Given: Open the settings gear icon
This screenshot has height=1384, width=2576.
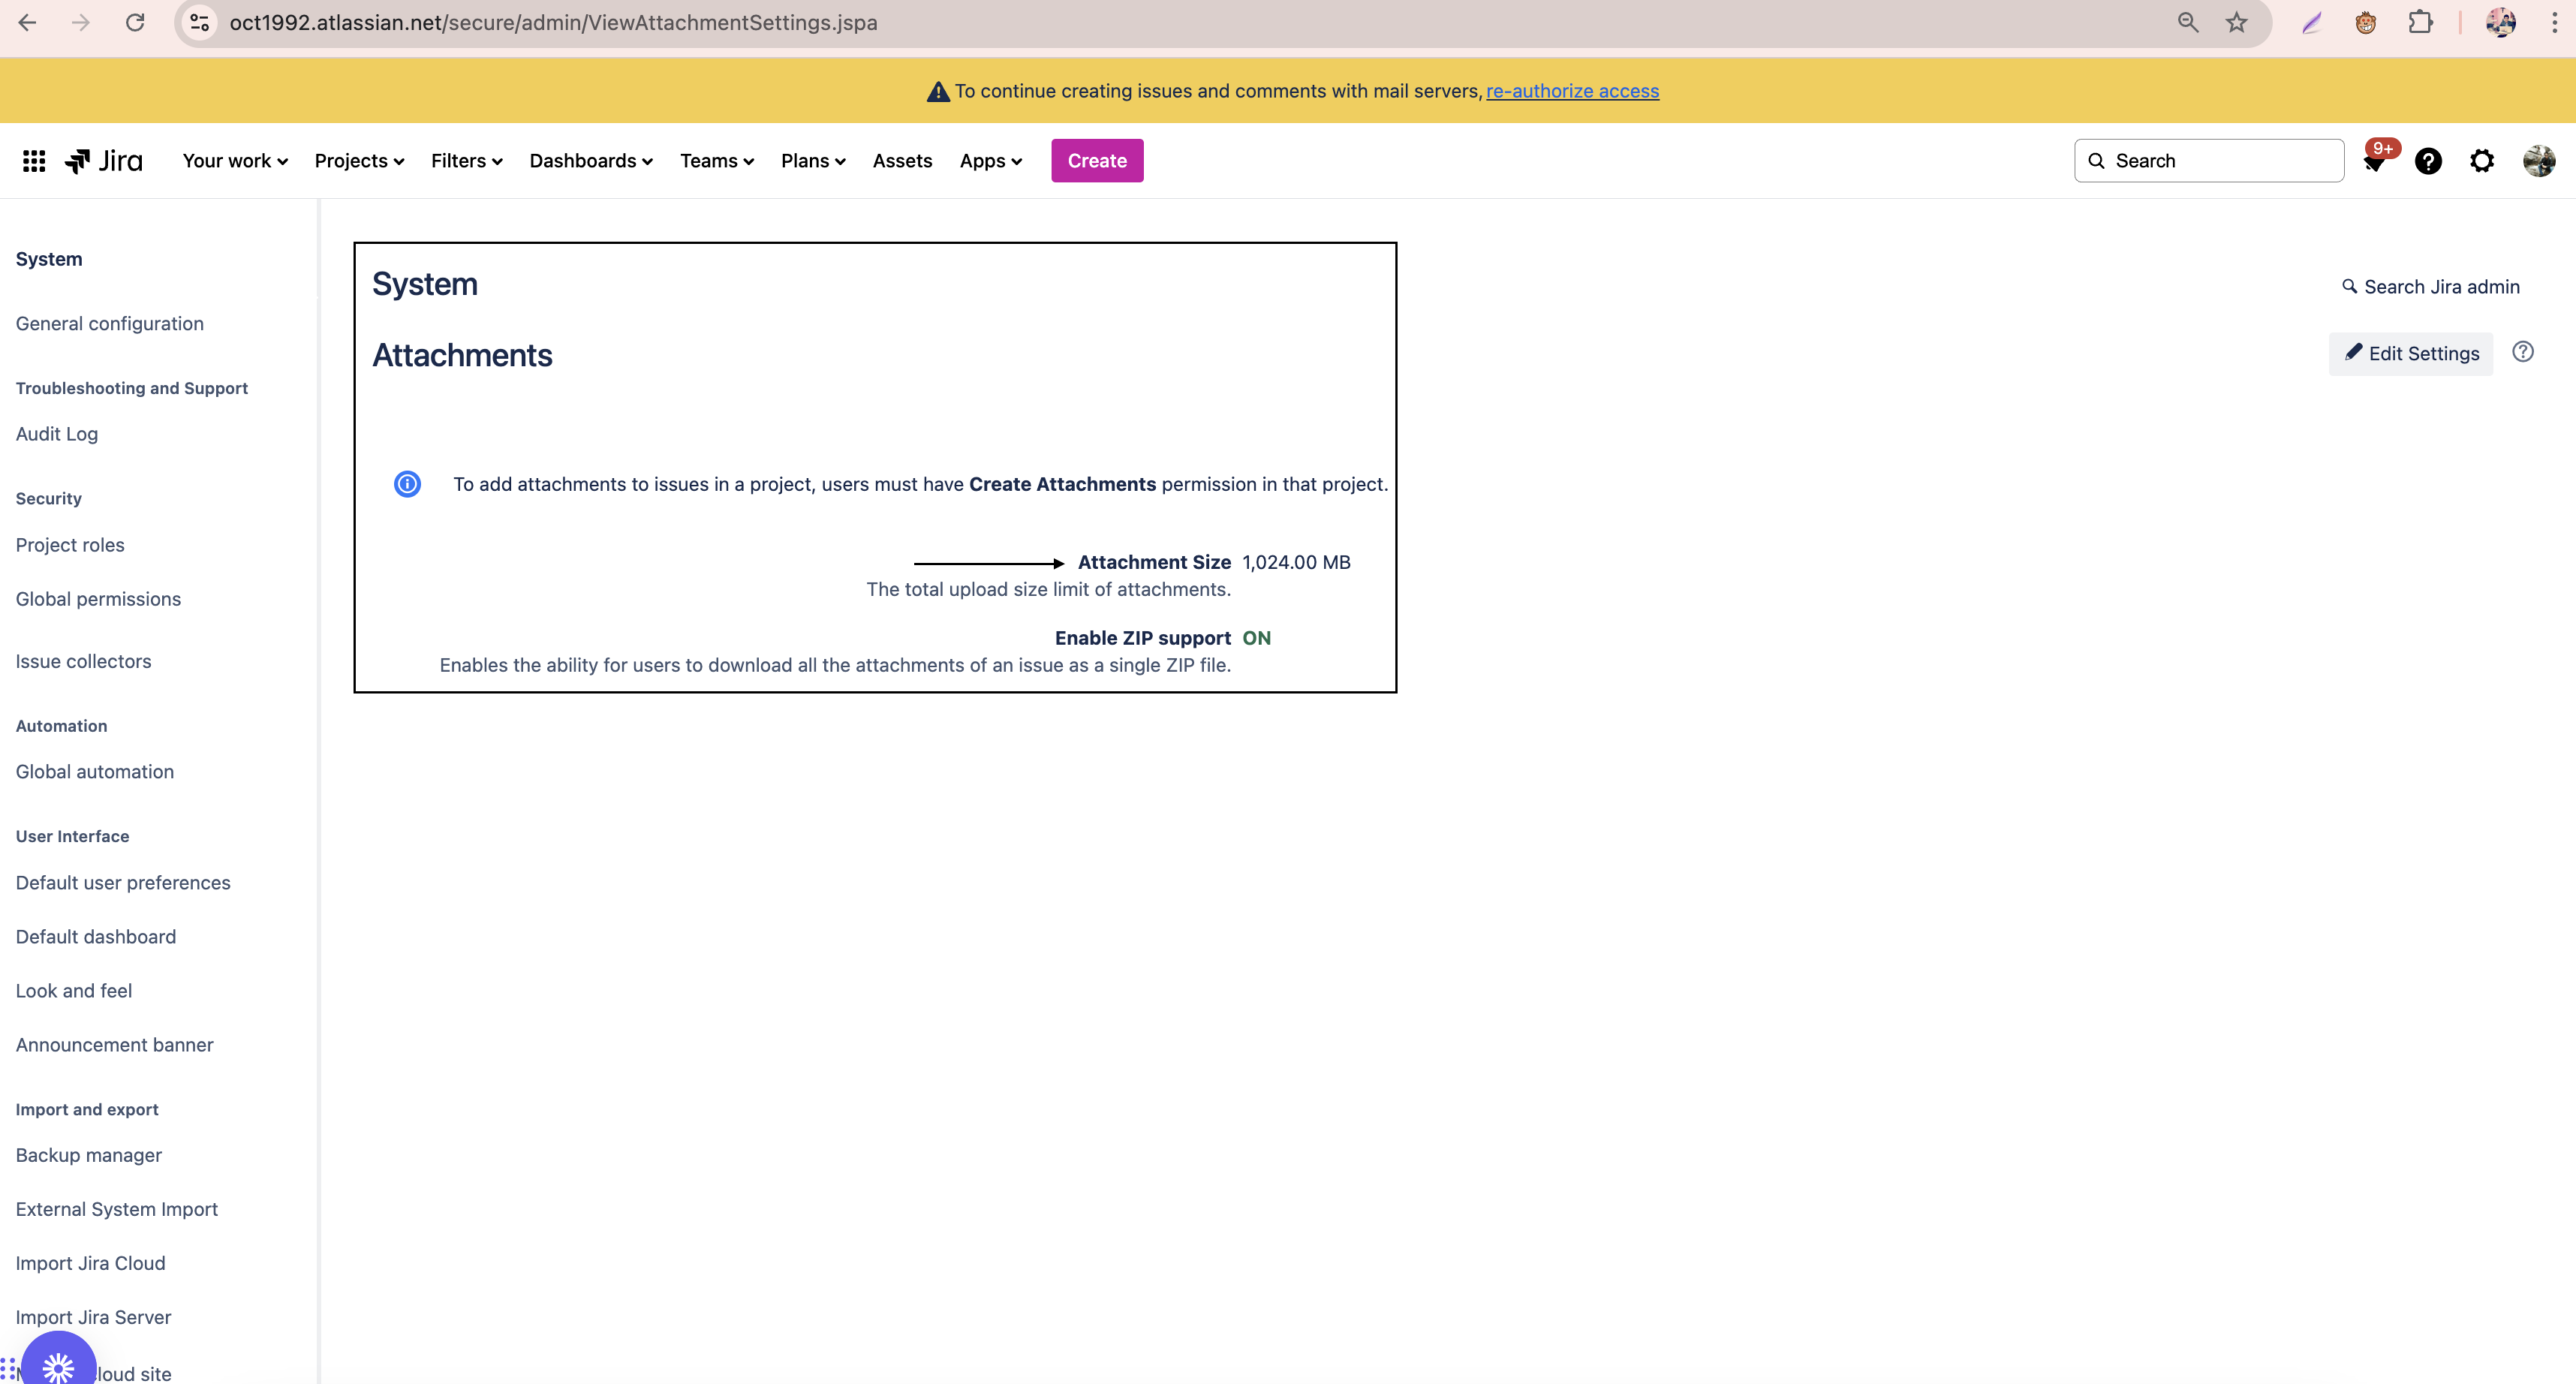Looking at the screenshot, I should [x=2482, y=161].
